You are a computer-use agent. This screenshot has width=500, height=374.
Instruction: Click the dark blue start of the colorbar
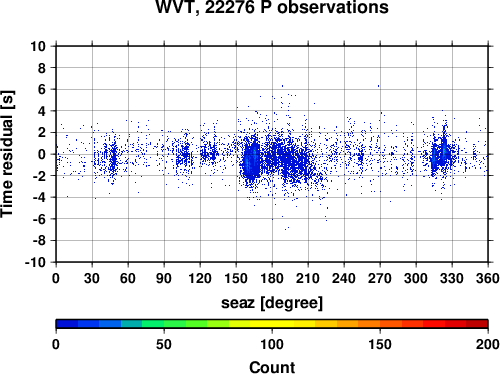point(67,324)
